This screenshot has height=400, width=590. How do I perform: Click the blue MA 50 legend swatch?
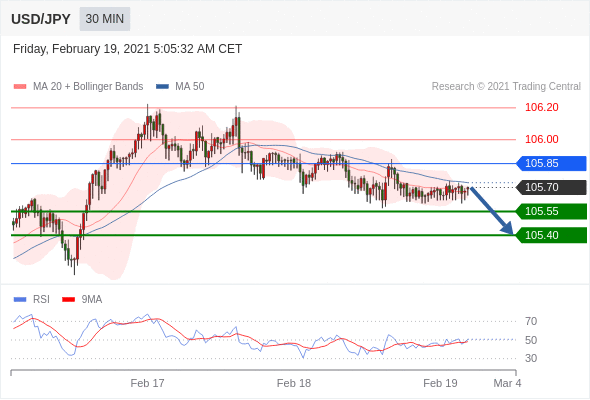tap(162, 87)
